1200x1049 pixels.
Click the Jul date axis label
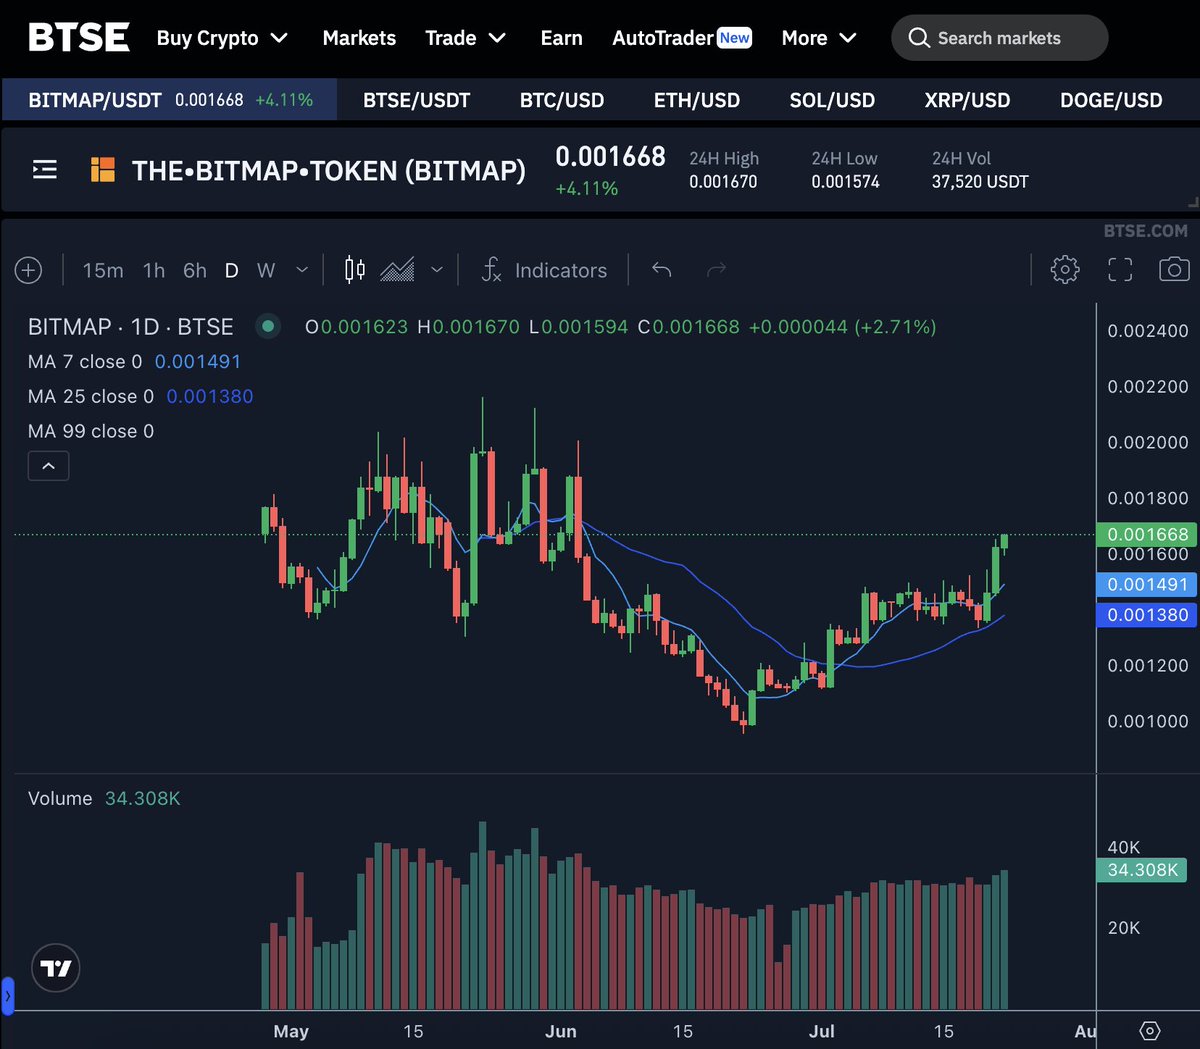tap(821, 1031)
